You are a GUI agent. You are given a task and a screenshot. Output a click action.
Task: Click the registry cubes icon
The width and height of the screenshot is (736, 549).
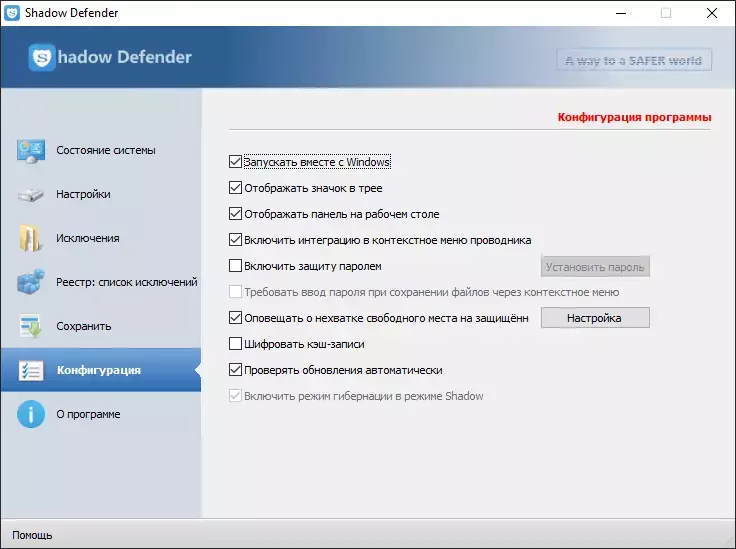pyautogui.click(x=31, y=282)
